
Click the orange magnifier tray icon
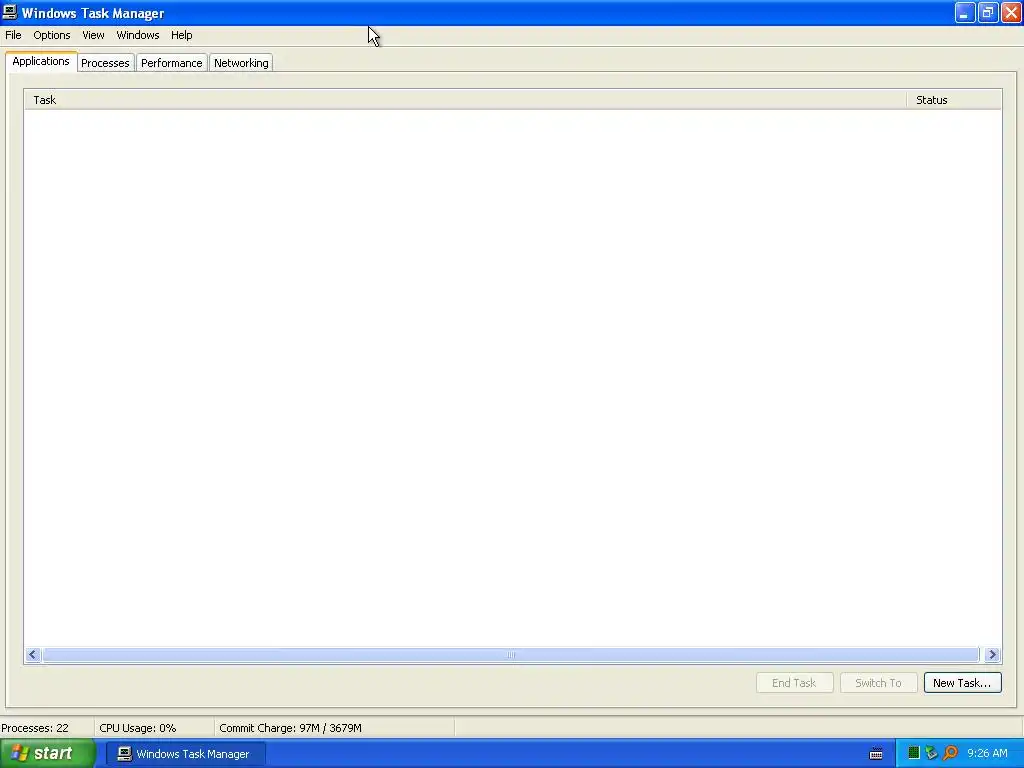950,754
